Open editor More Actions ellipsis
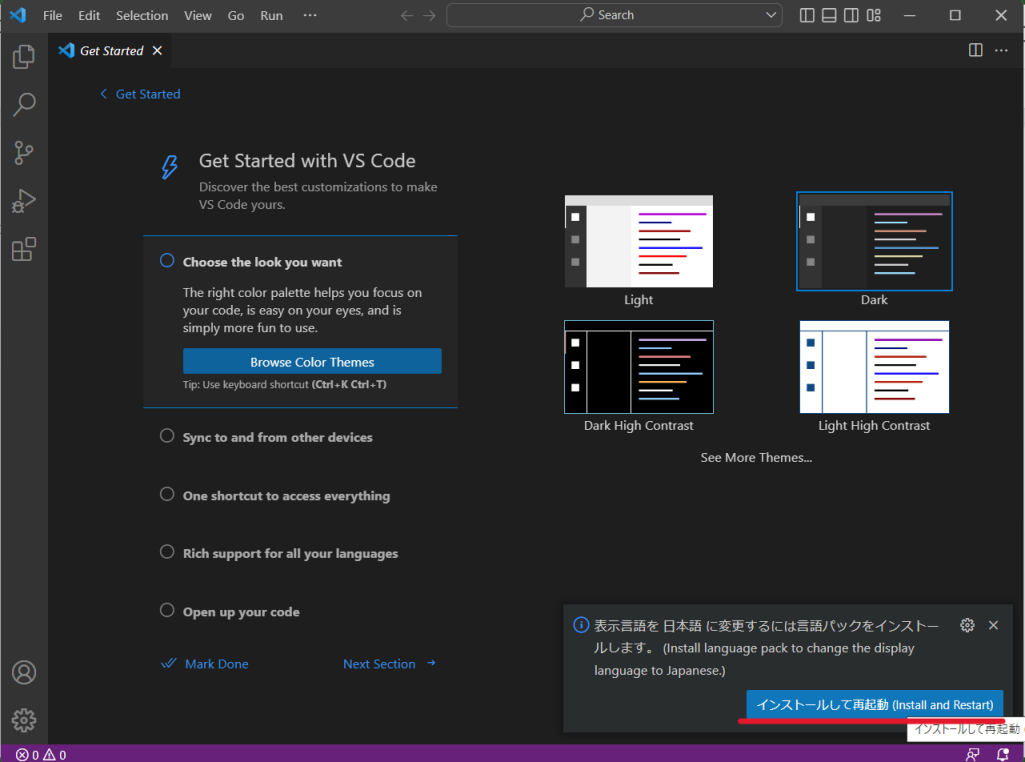 pyautogui.click(x=1001, y=50)
